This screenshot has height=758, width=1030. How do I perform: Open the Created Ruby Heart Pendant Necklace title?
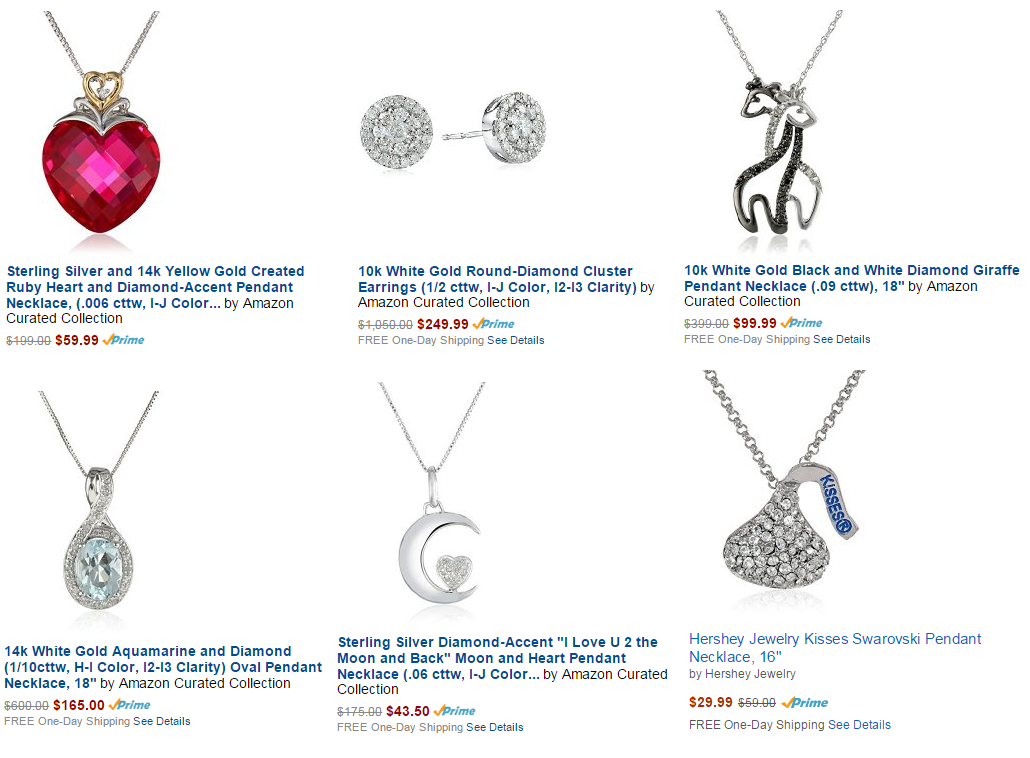point(155,287)
